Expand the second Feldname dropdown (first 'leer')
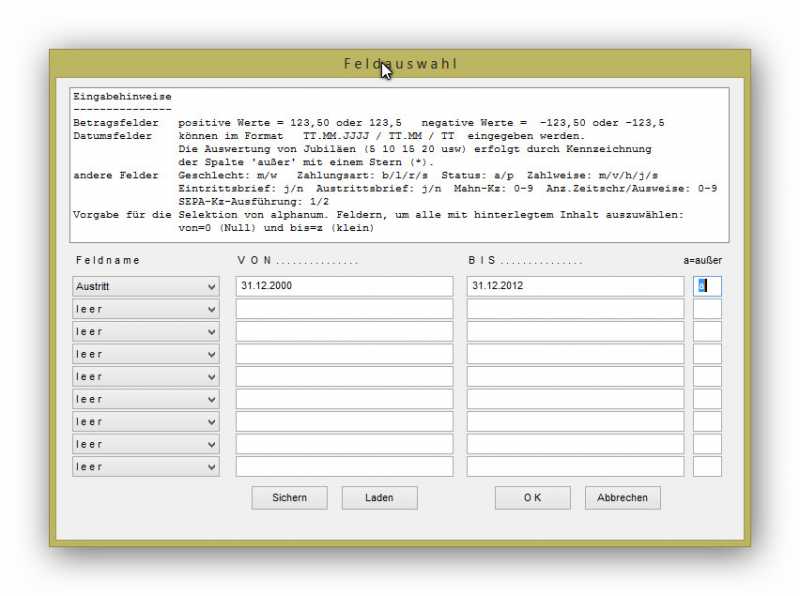The image size is (800, 596). point(146,309)
